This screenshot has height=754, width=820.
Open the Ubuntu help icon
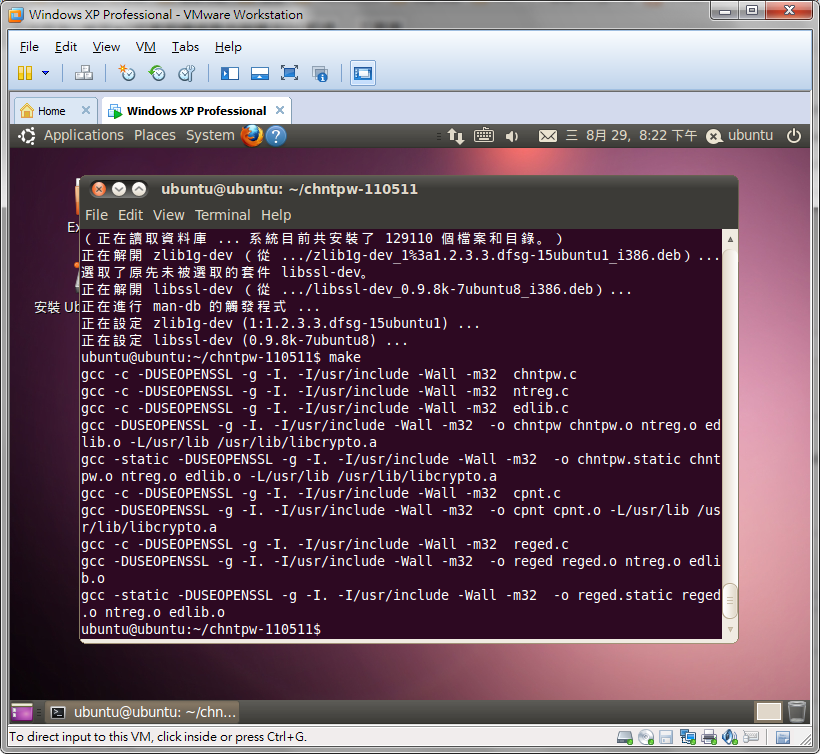tap(276, 136)
